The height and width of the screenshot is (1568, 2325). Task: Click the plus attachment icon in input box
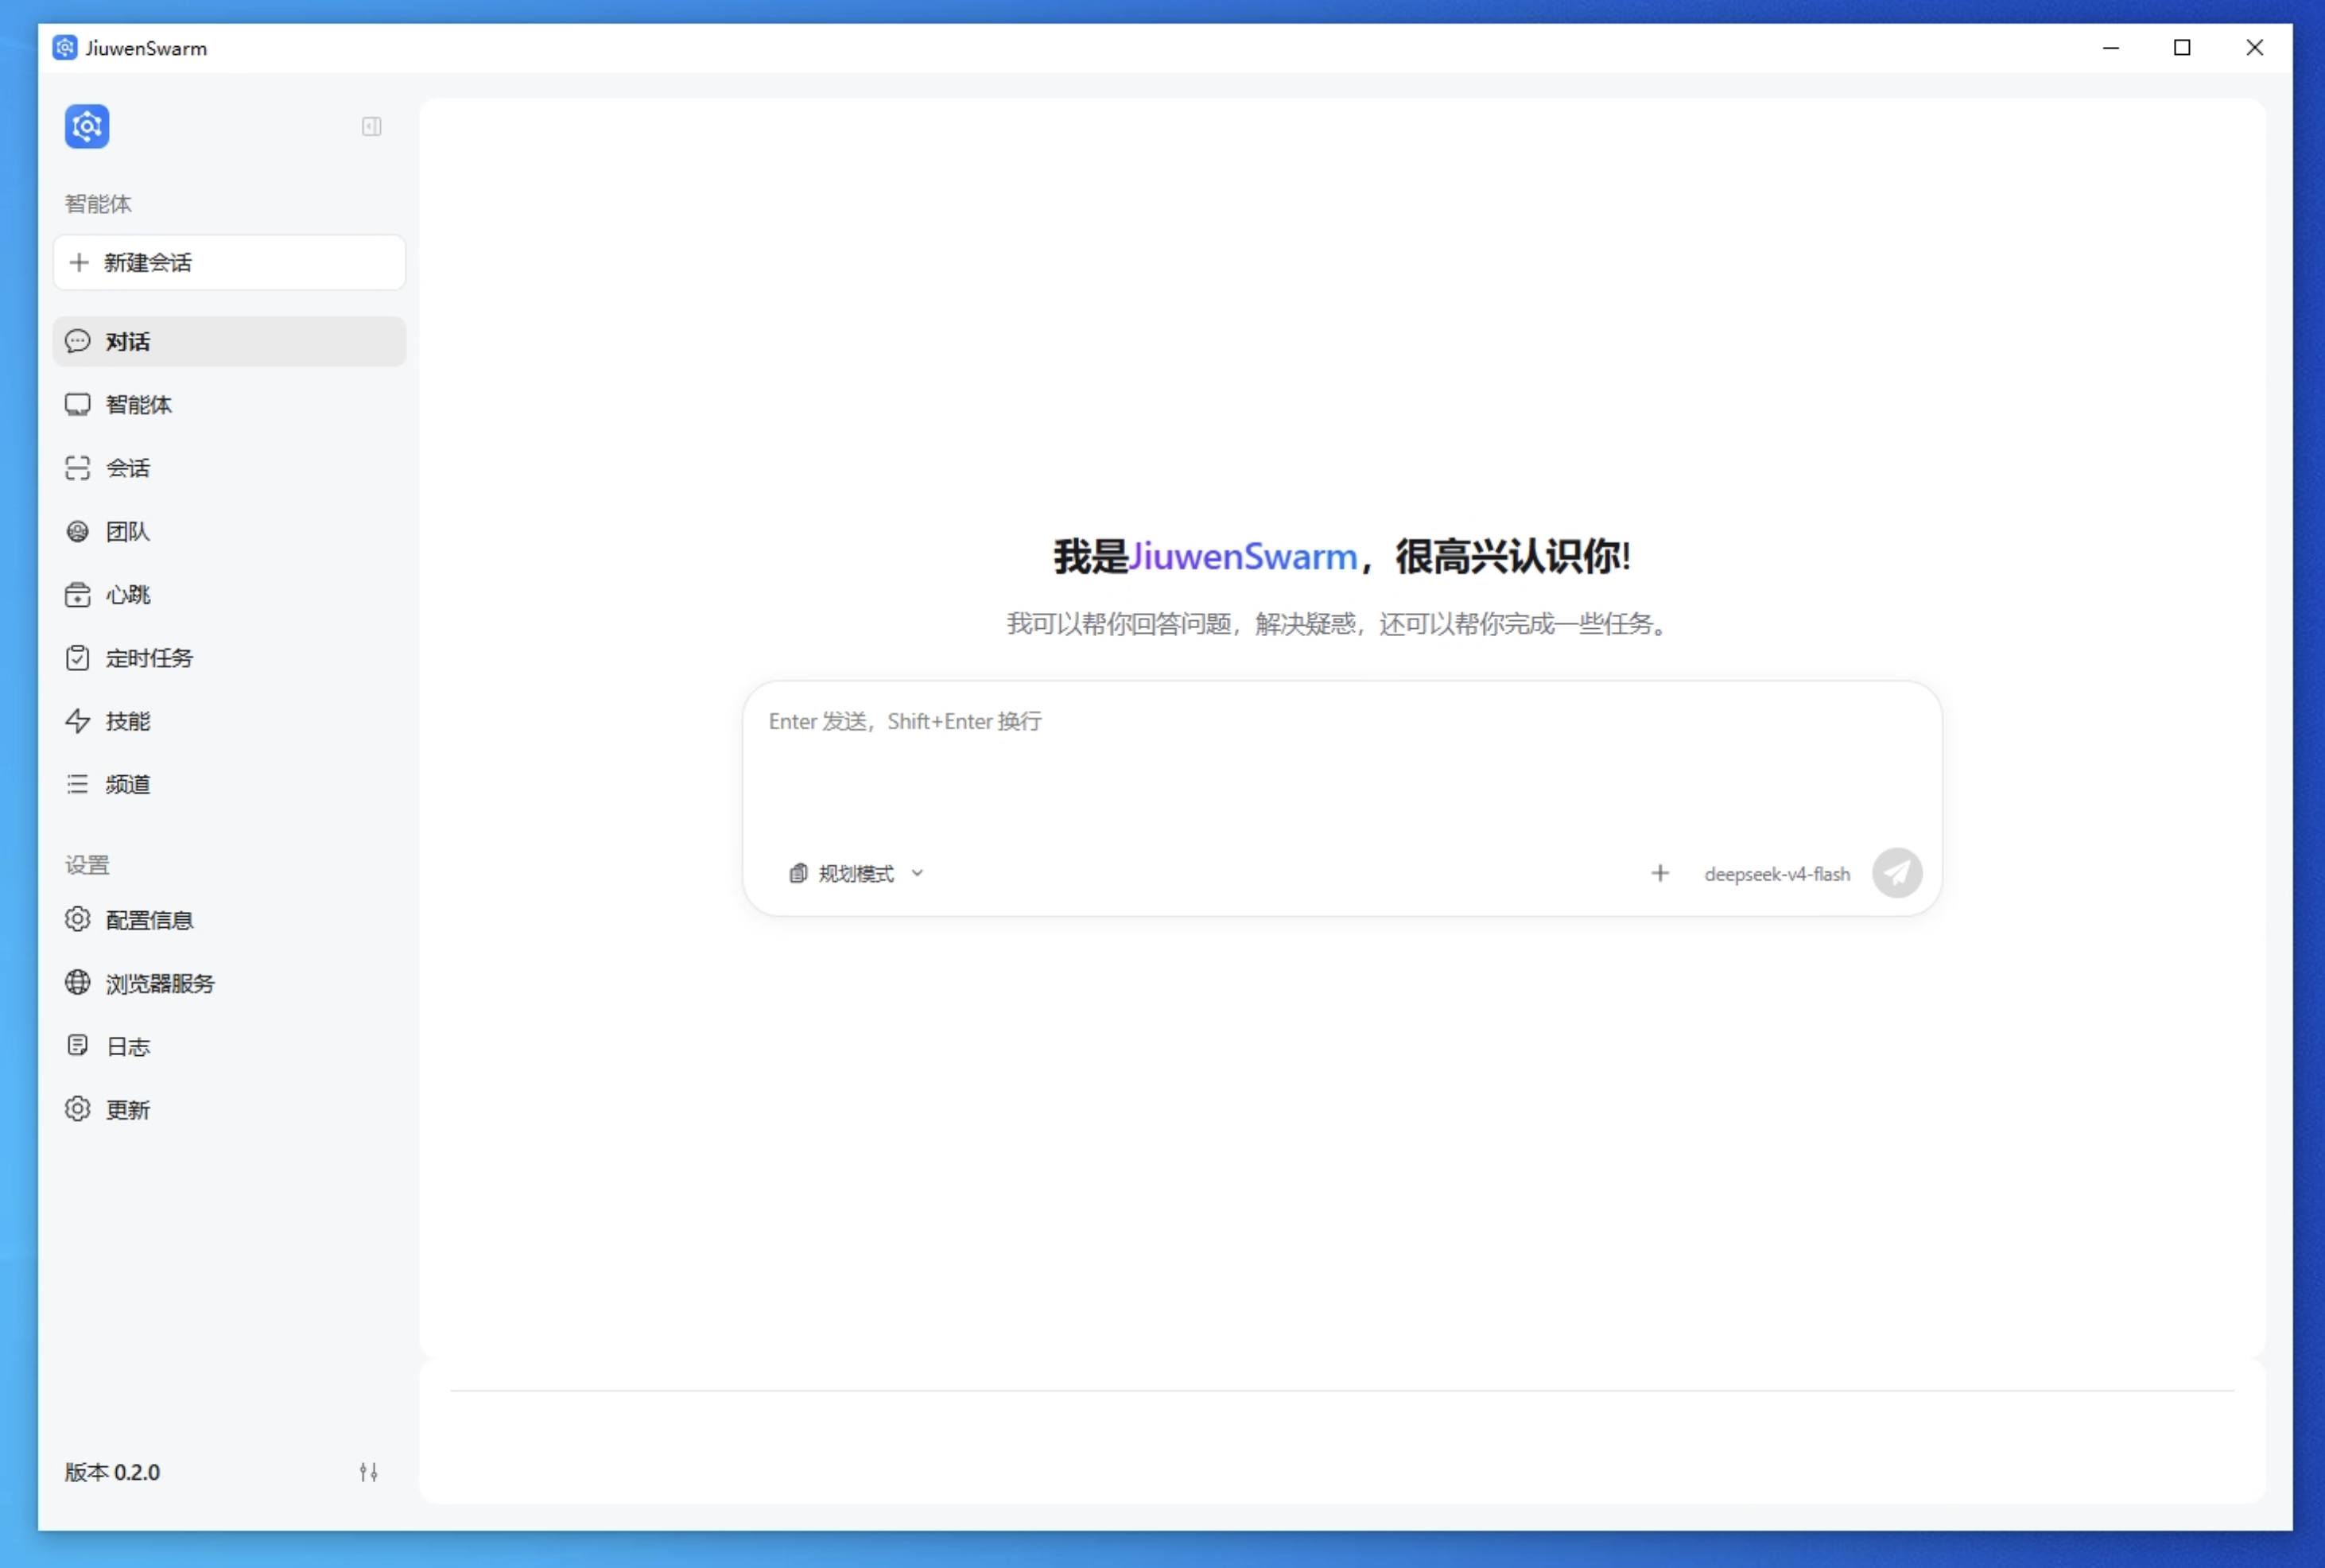(1660, 874)
